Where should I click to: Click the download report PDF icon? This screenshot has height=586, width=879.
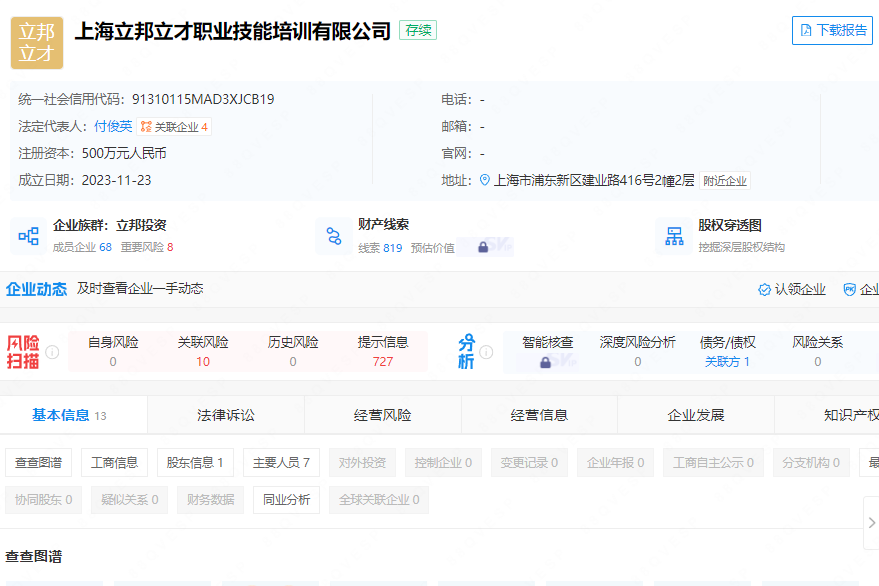tap(806, 30)
